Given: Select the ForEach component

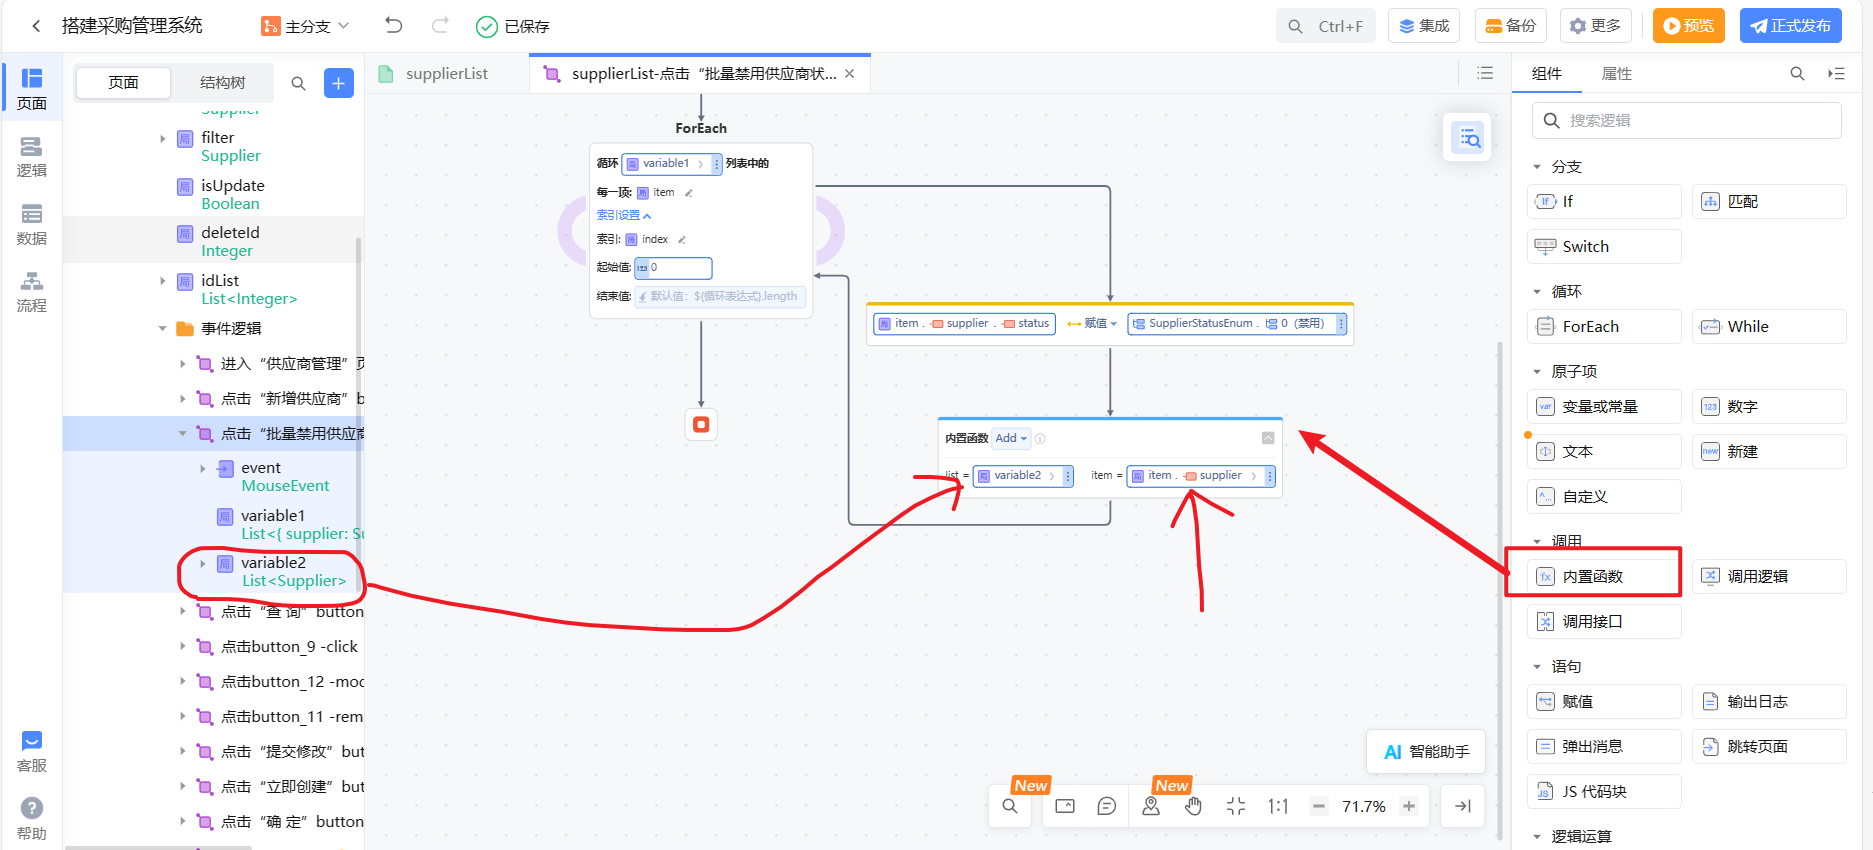Looking at the screenshot, I should click(x=1604, y=327).
